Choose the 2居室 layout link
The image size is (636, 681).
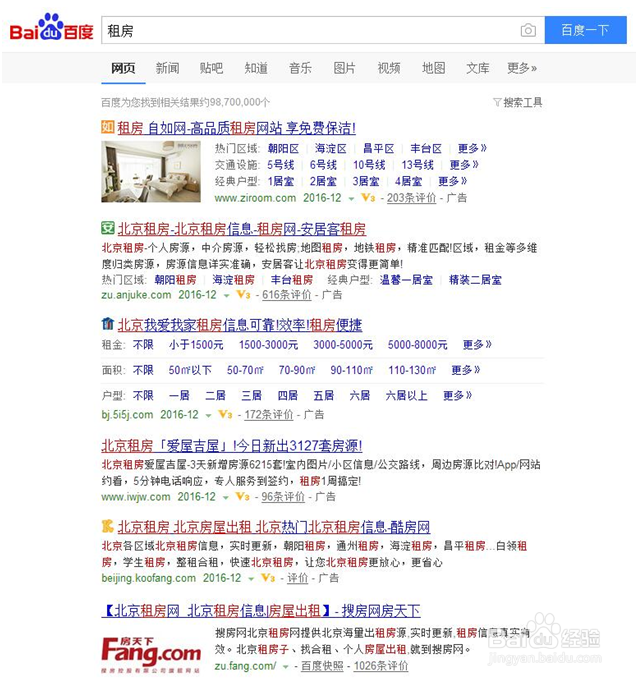point(323,181)
